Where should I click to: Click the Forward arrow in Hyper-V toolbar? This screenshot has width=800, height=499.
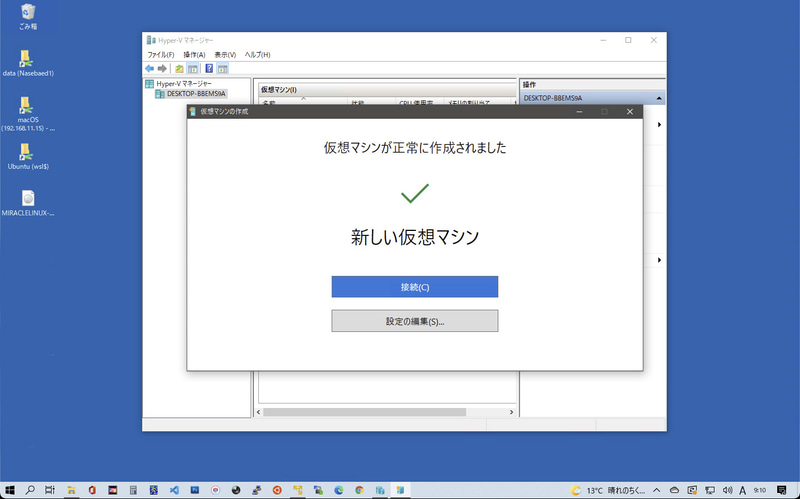162,68
